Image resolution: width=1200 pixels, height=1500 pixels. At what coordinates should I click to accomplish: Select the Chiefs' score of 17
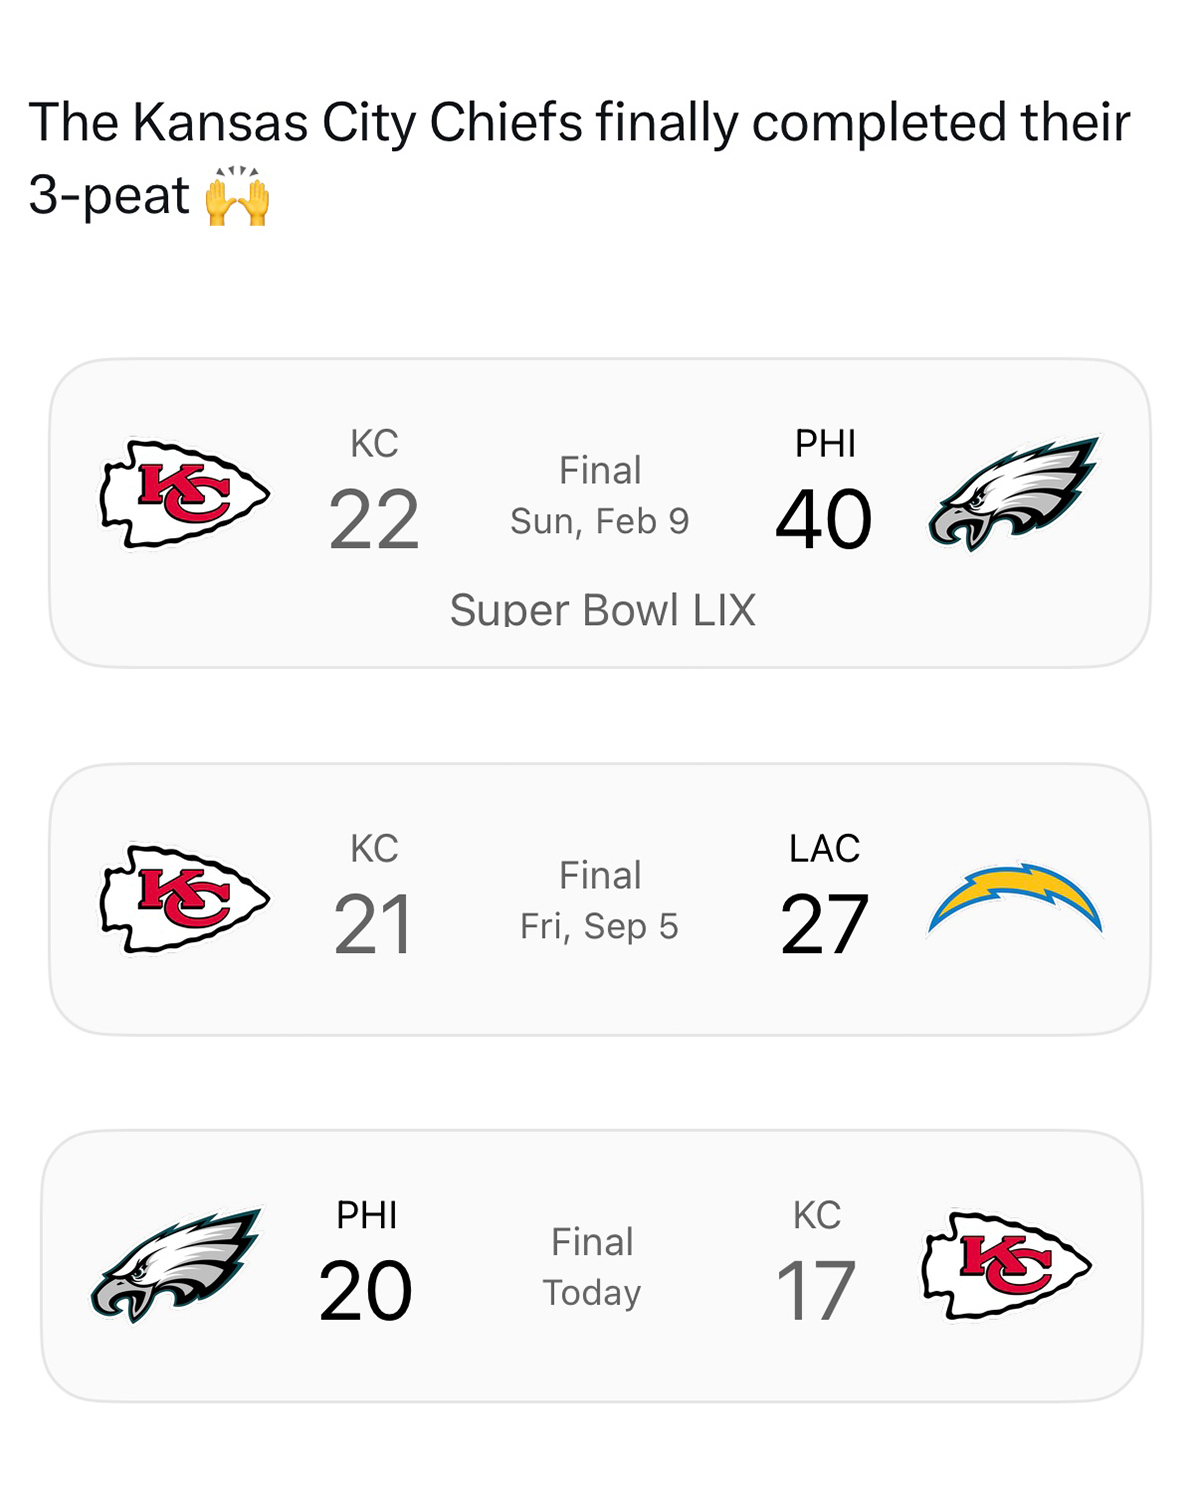[x=816, y=1291]
